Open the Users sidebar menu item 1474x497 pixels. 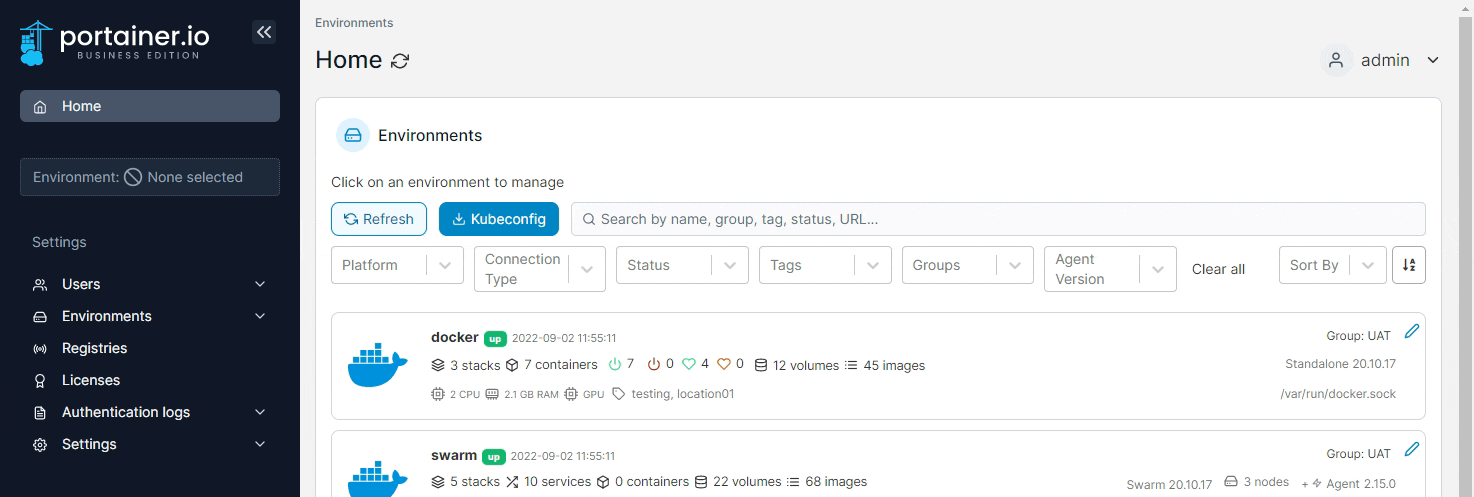[x=150, y=284]
